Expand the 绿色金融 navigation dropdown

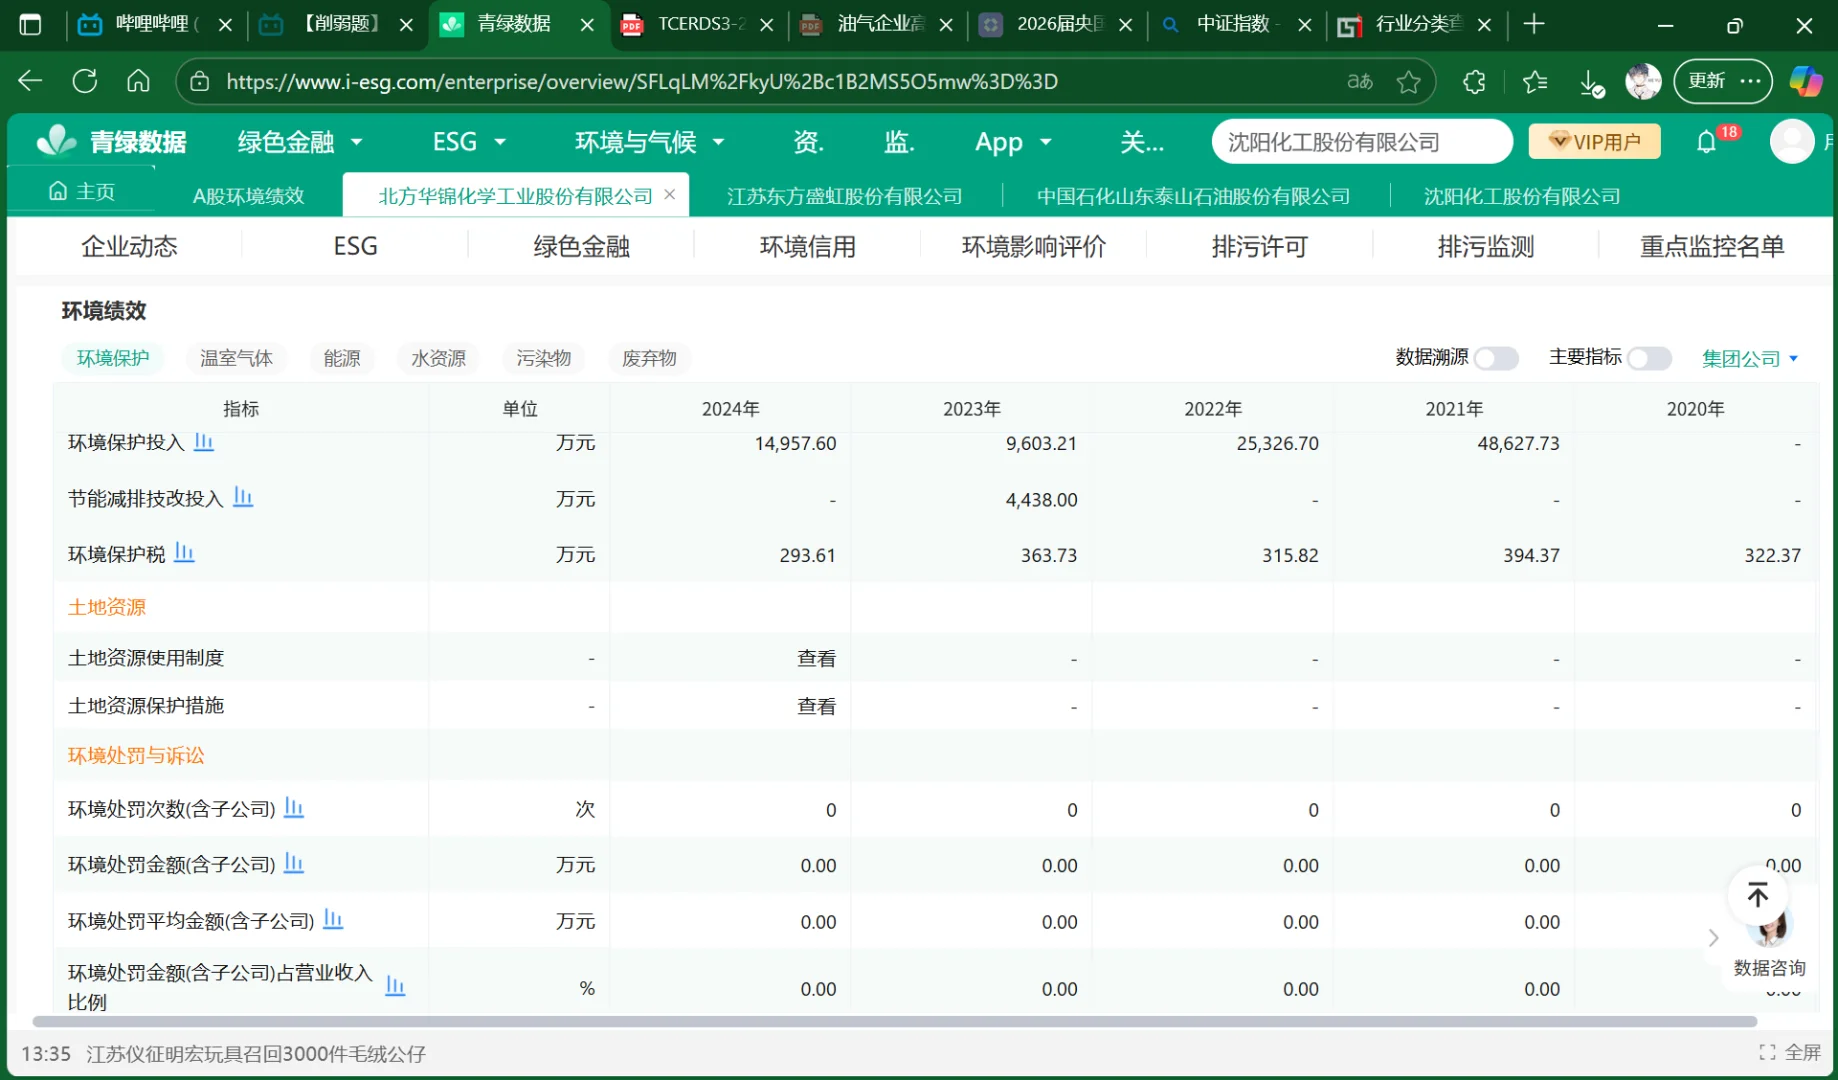(299, 142)
